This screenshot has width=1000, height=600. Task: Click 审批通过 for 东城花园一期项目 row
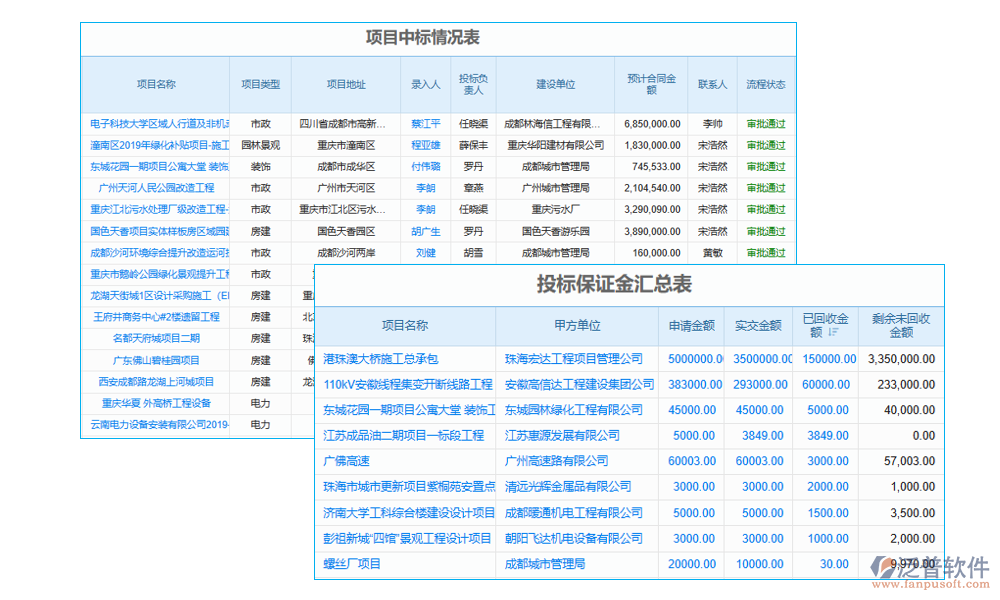point(764,166)
